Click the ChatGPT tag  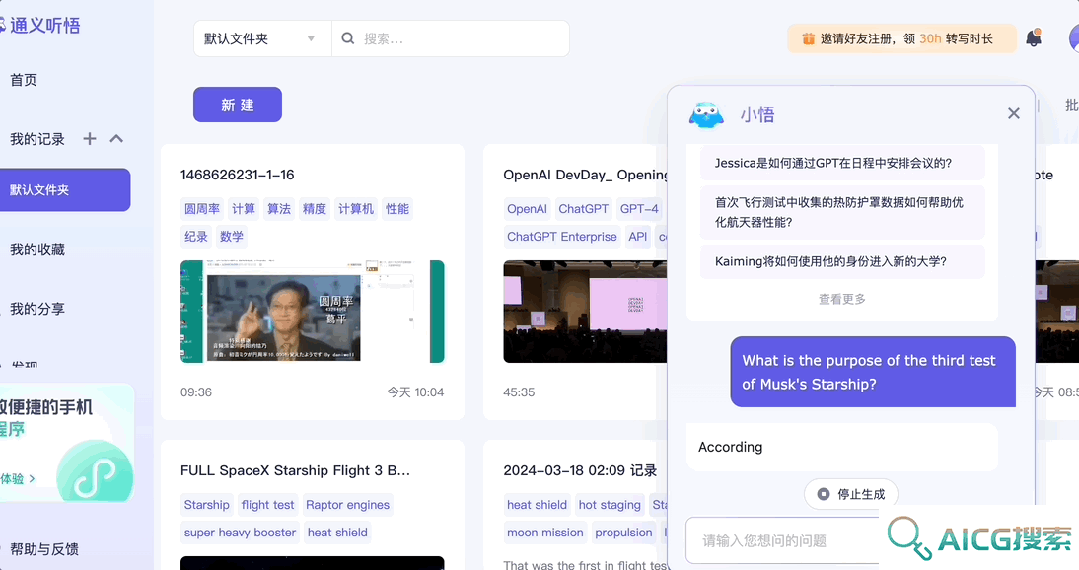tap(584, 209)
